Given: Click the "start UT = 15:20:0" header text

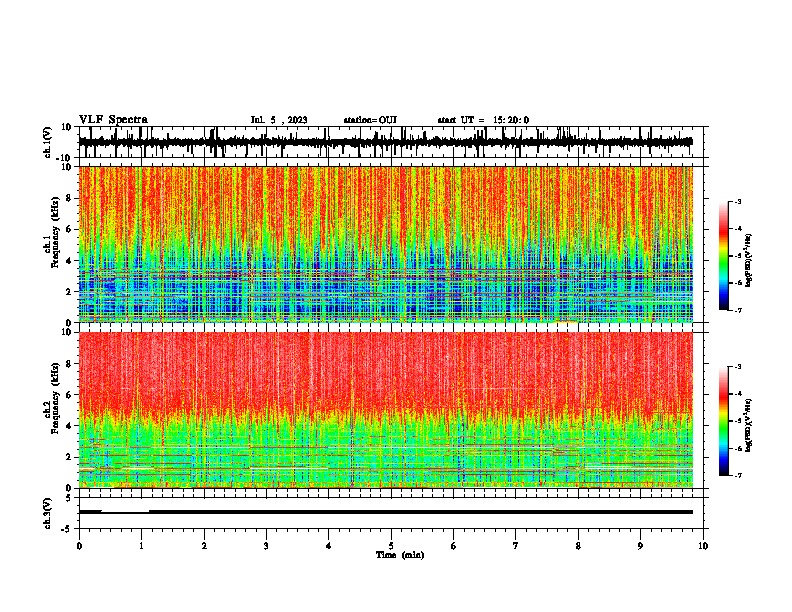Looking at the screenshot, I should click(x=483, y=120).
